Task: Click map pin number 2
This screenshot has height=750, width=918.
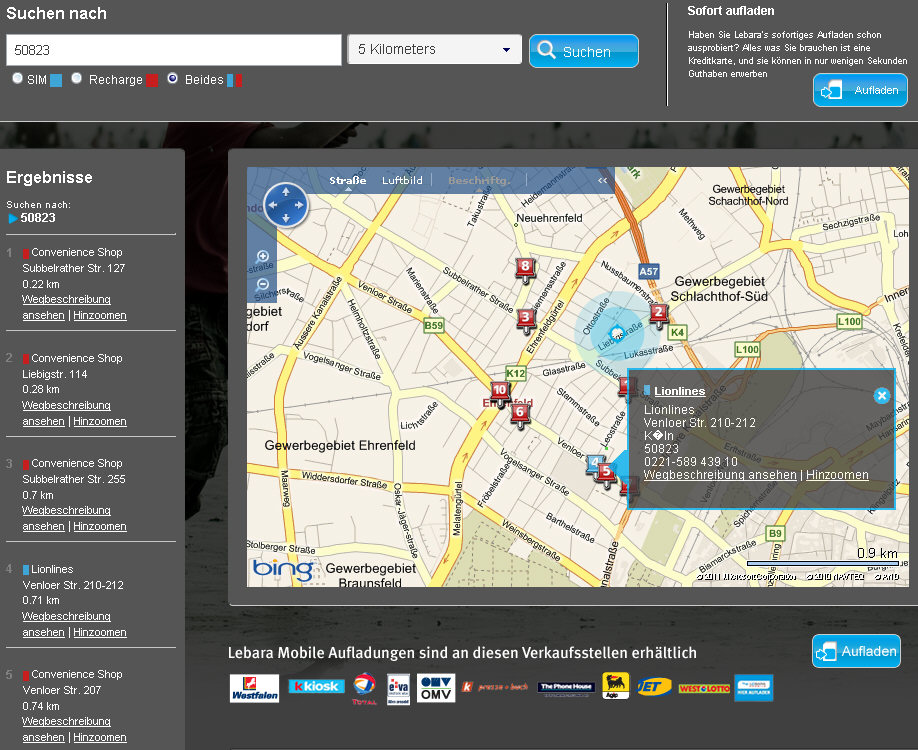Action: pyautogui.click(x=659, y=314)
